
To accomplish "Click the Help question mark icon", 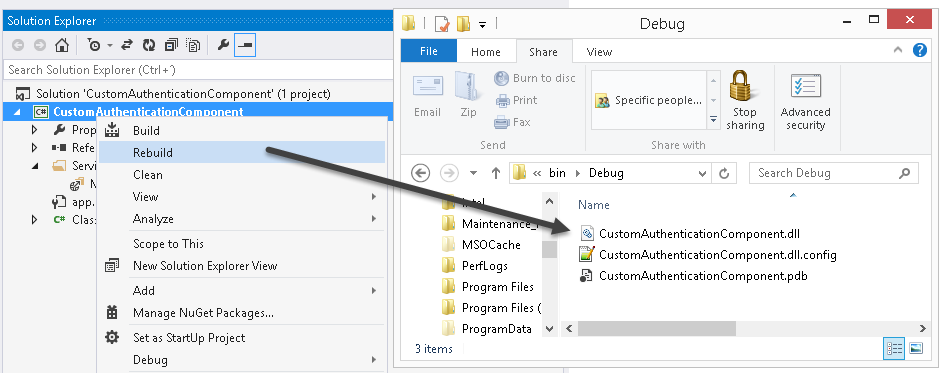I will point(920,50).
